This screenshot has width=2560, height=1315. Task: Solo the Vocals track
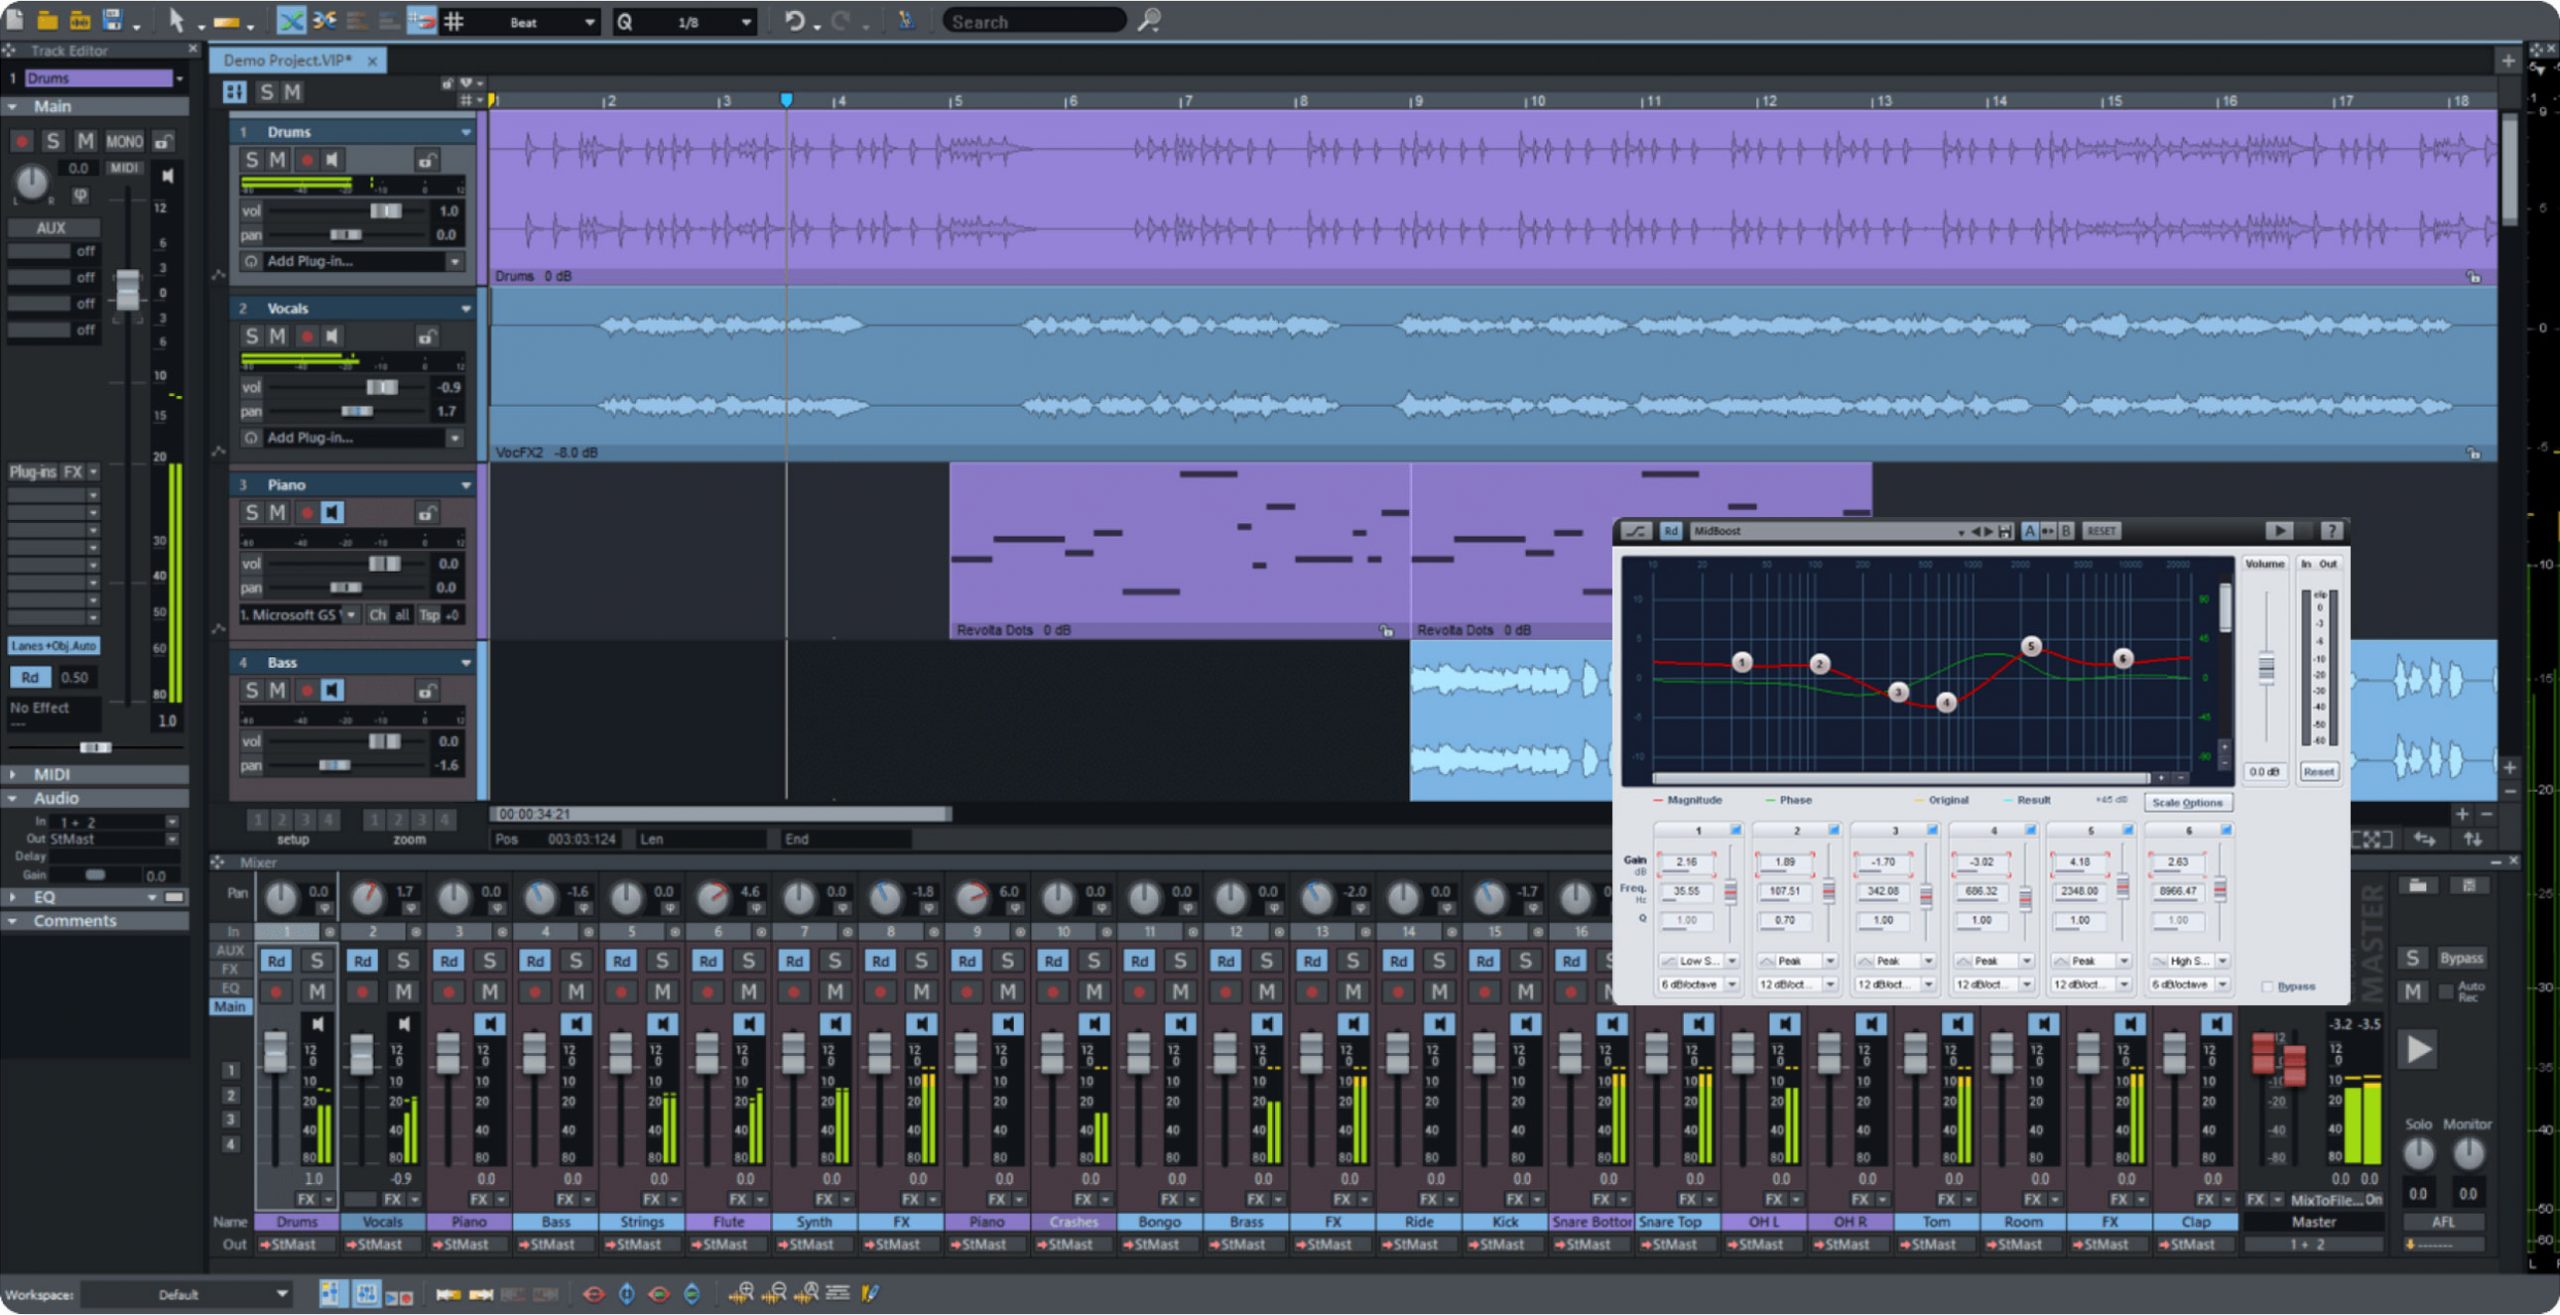click(x=253, y=336)
